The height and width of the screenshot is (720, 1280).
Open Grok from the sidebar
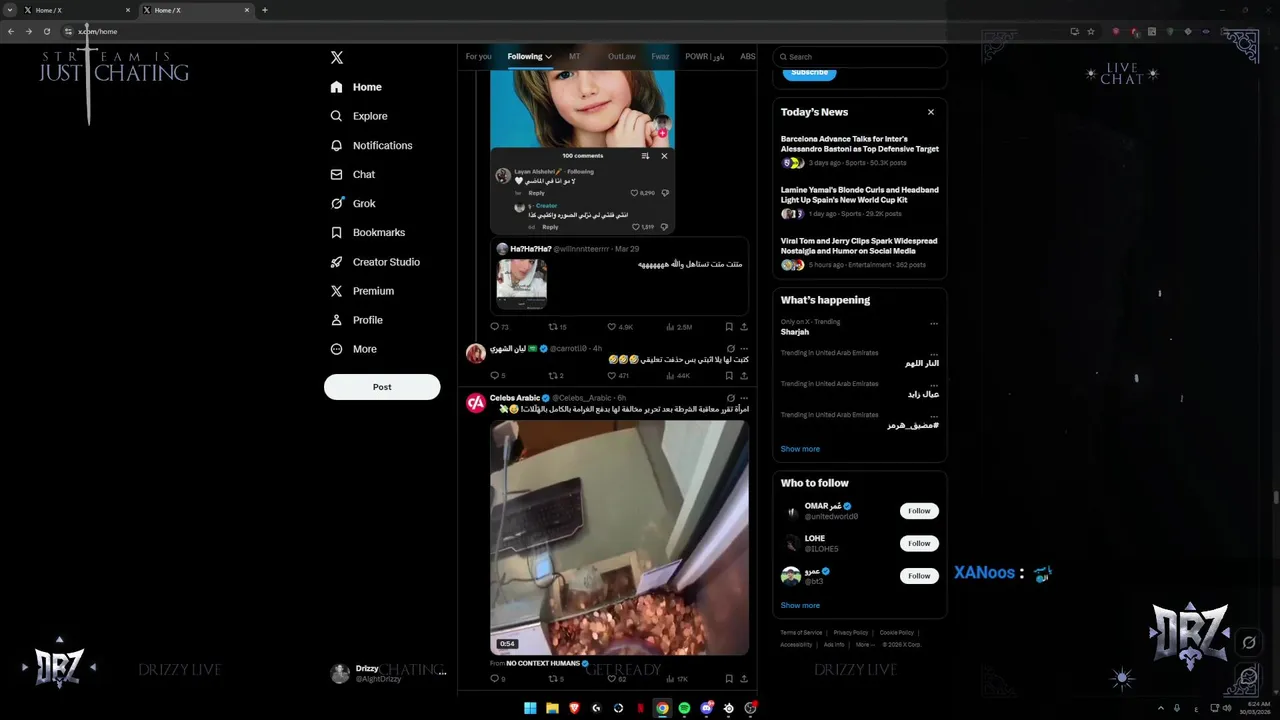353,203
